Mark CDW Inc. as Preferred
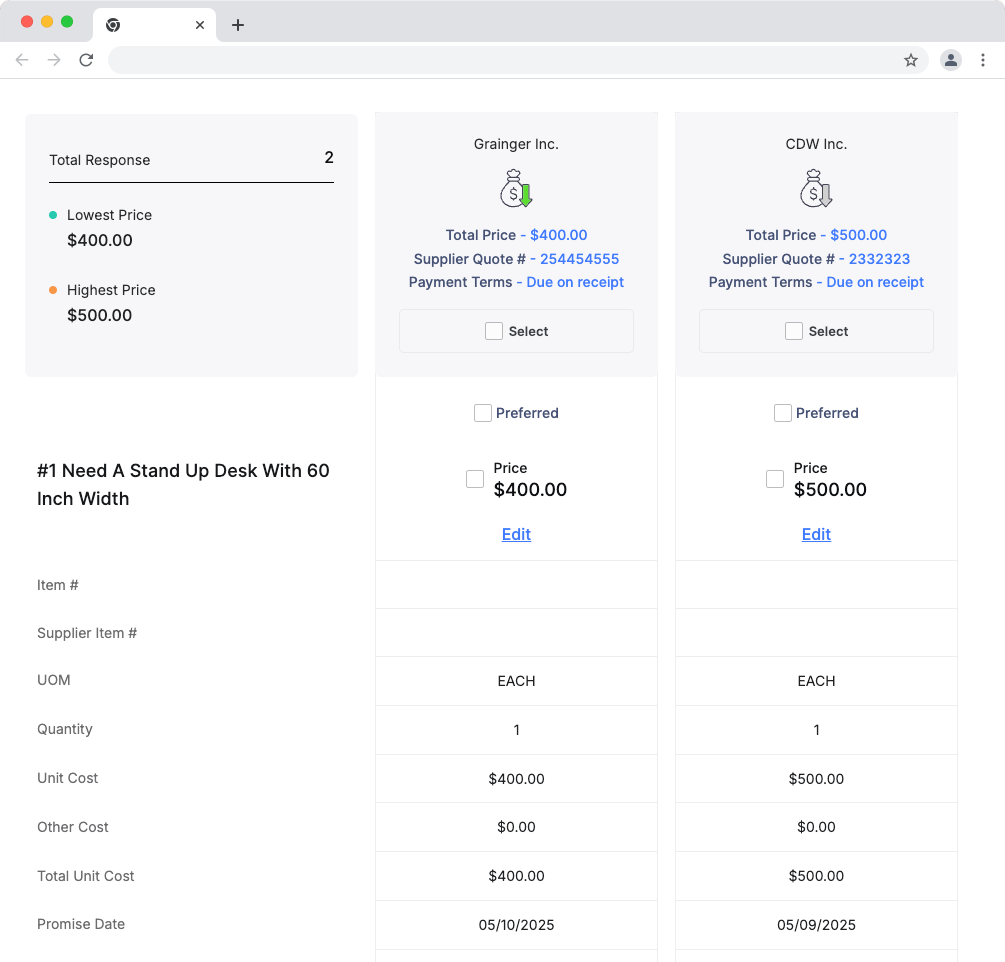Viewport: 1005px width, 962px height. (x=783, y=413)
